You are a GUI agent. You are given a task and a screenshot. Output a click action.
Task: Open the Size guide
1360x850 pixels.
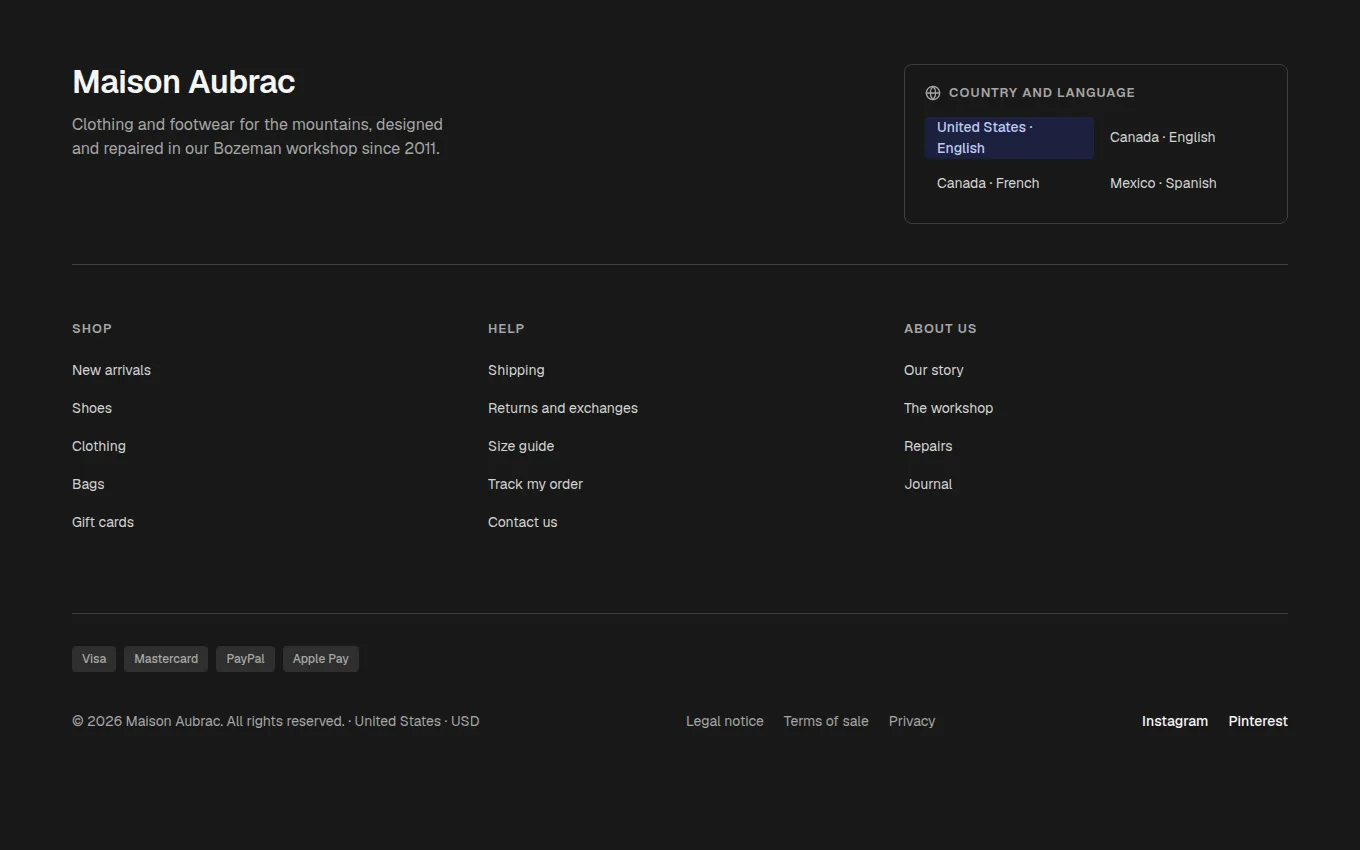(x=521, y=446)
